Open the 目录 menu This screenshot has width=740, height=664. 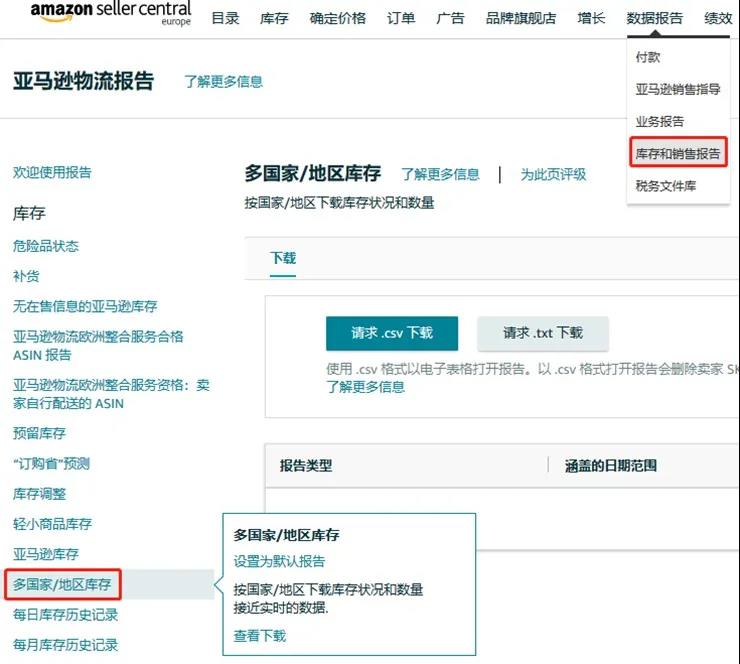point(225,18)
